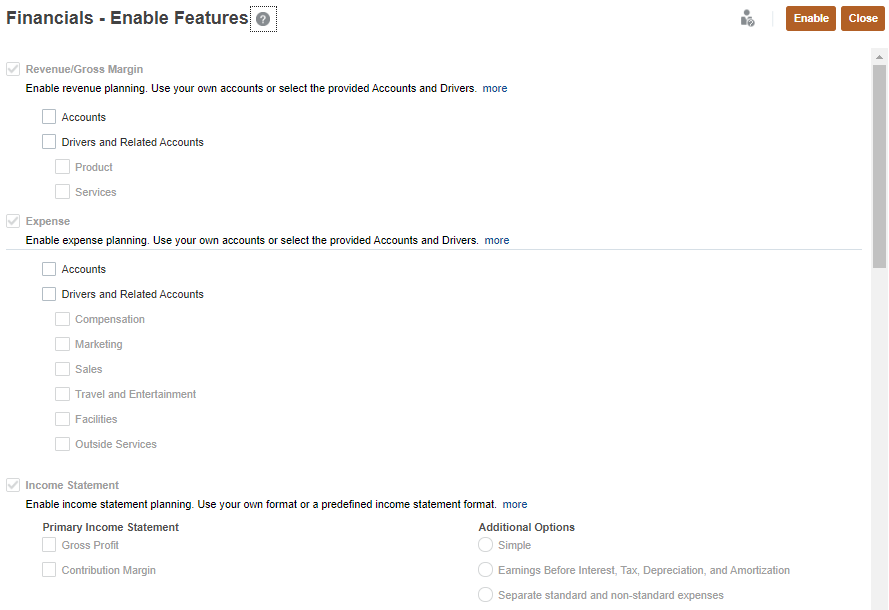This screenshot has height=610, width=889.
Task: Enable the Sales expense driver
Action: pos(61,368)
